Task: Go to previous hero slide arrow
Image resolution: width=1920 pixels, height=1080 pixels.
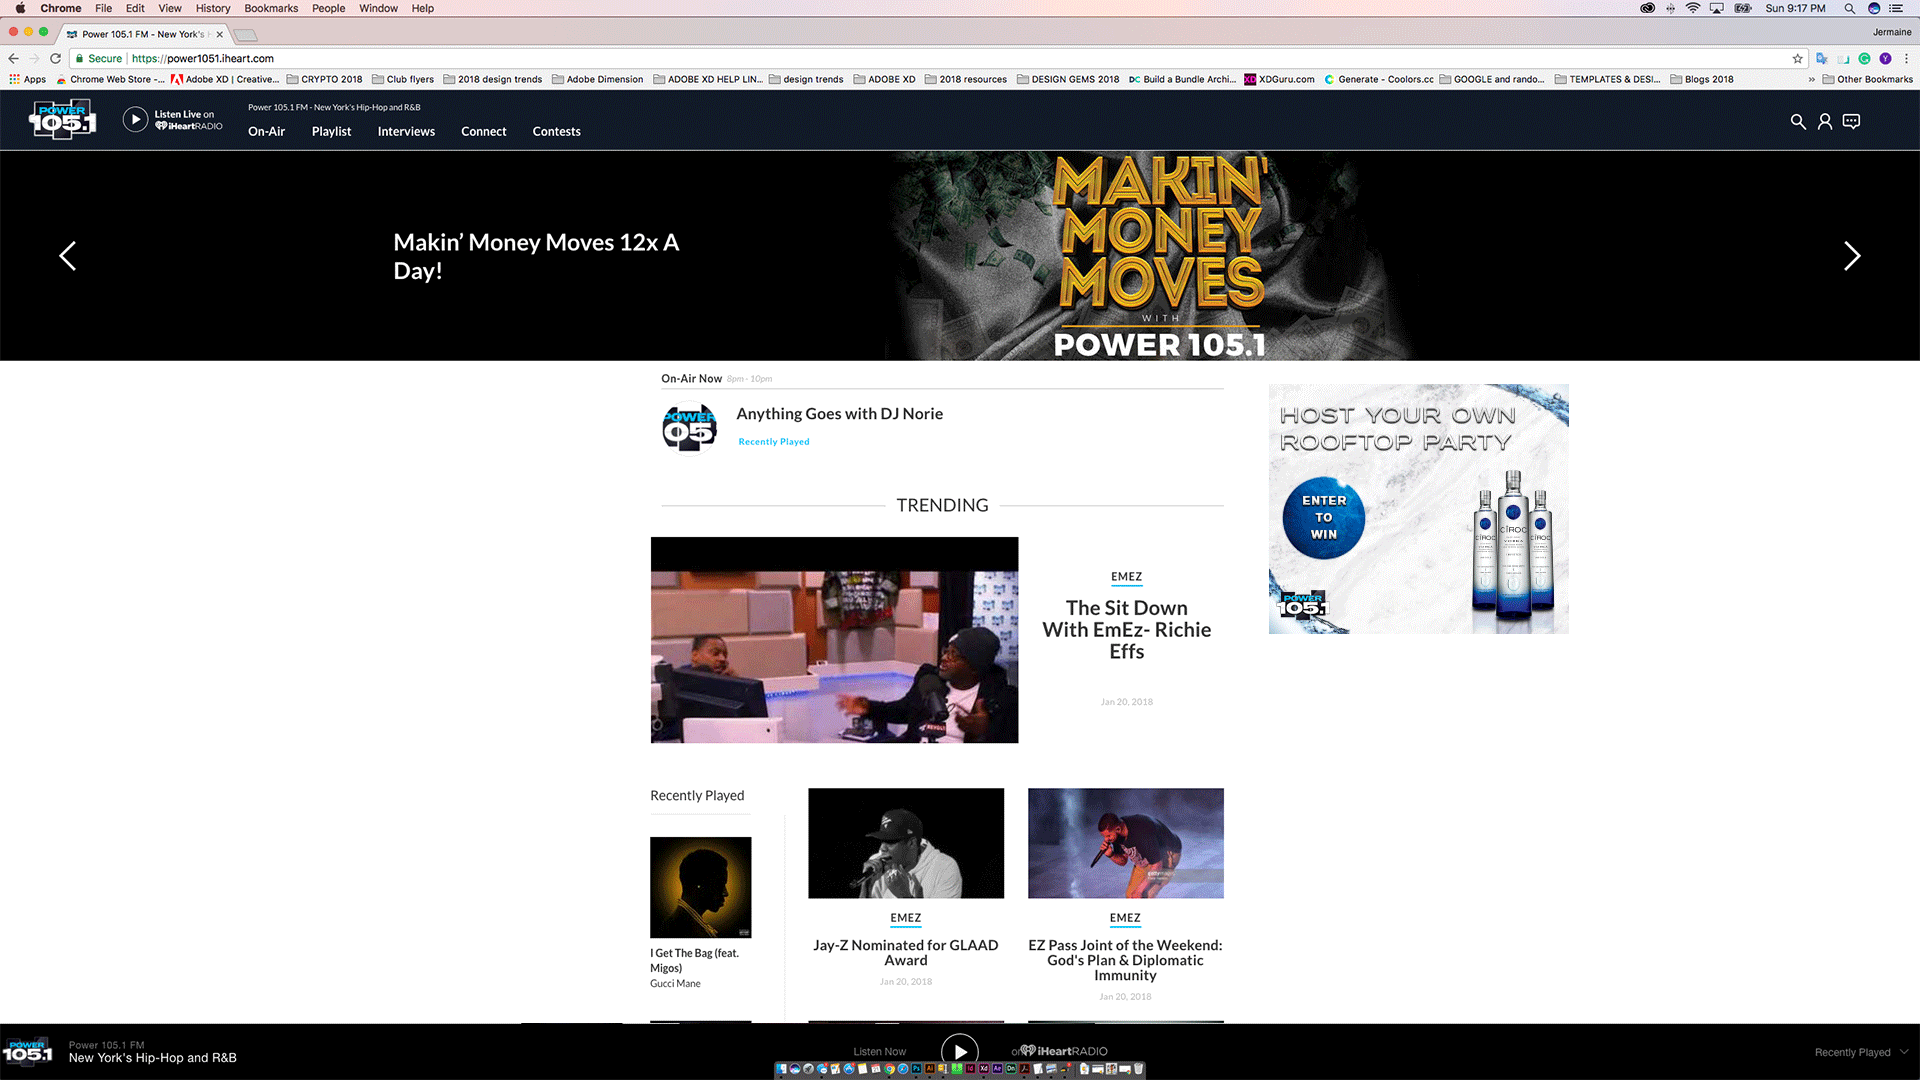Action: 67,256
